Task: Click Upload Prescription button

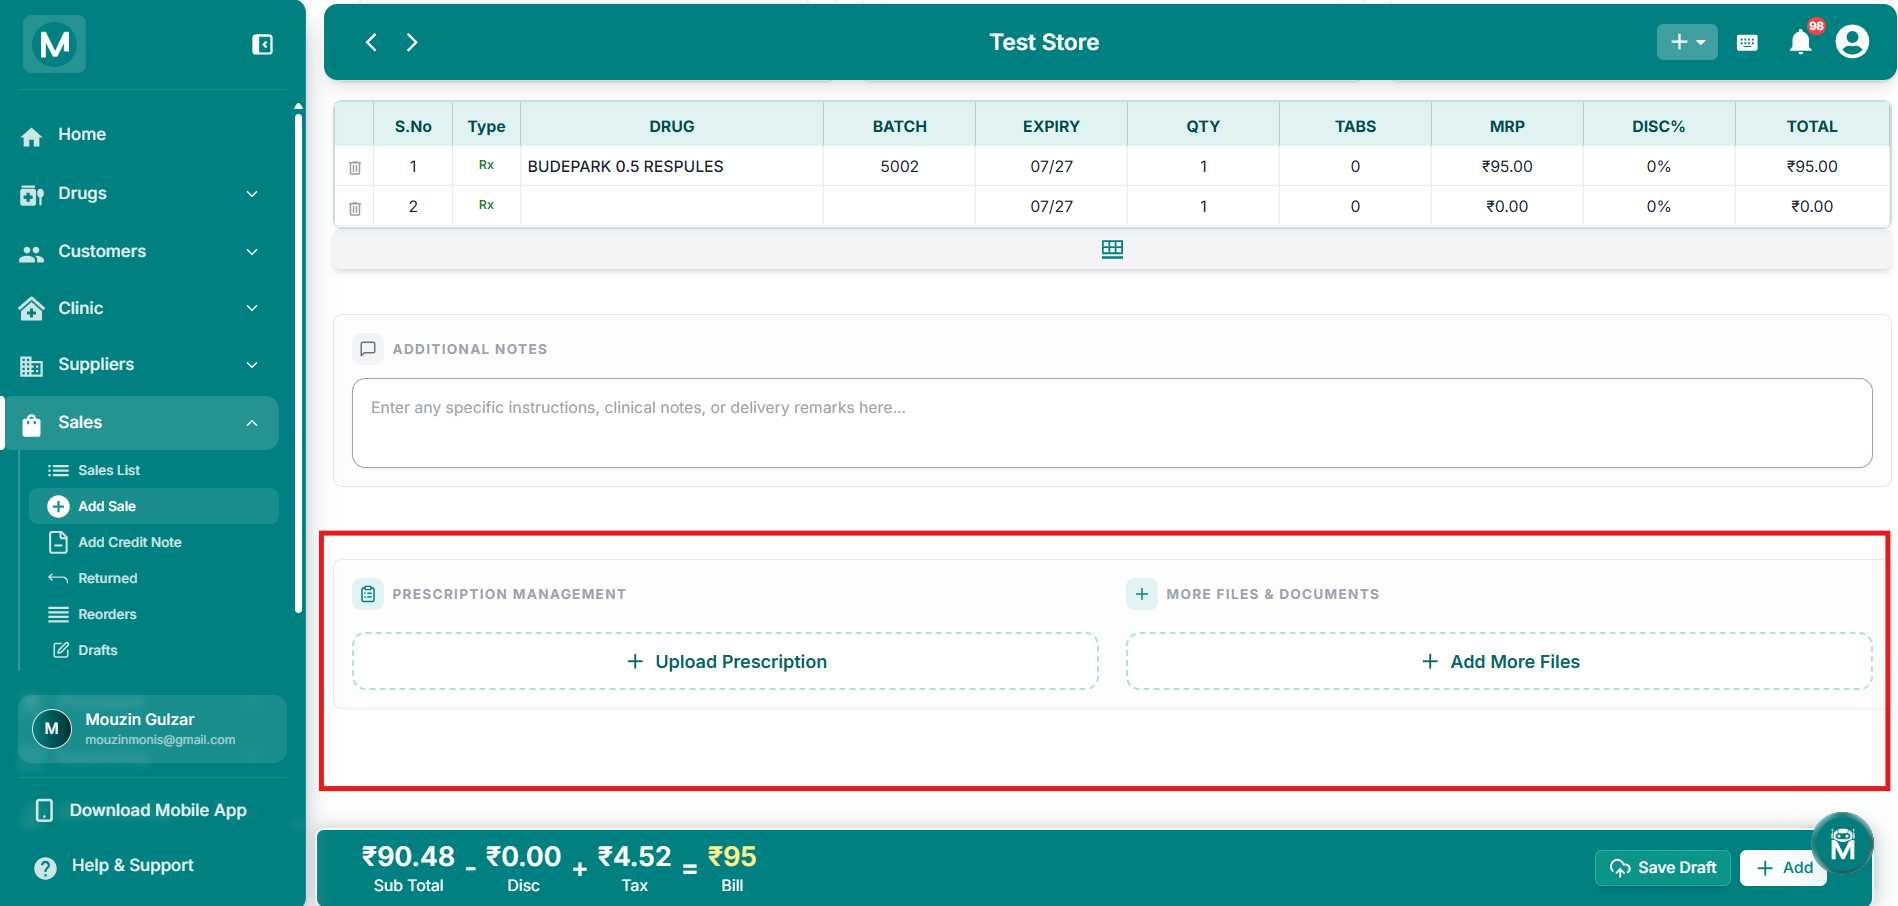Action: click(725, 661)
